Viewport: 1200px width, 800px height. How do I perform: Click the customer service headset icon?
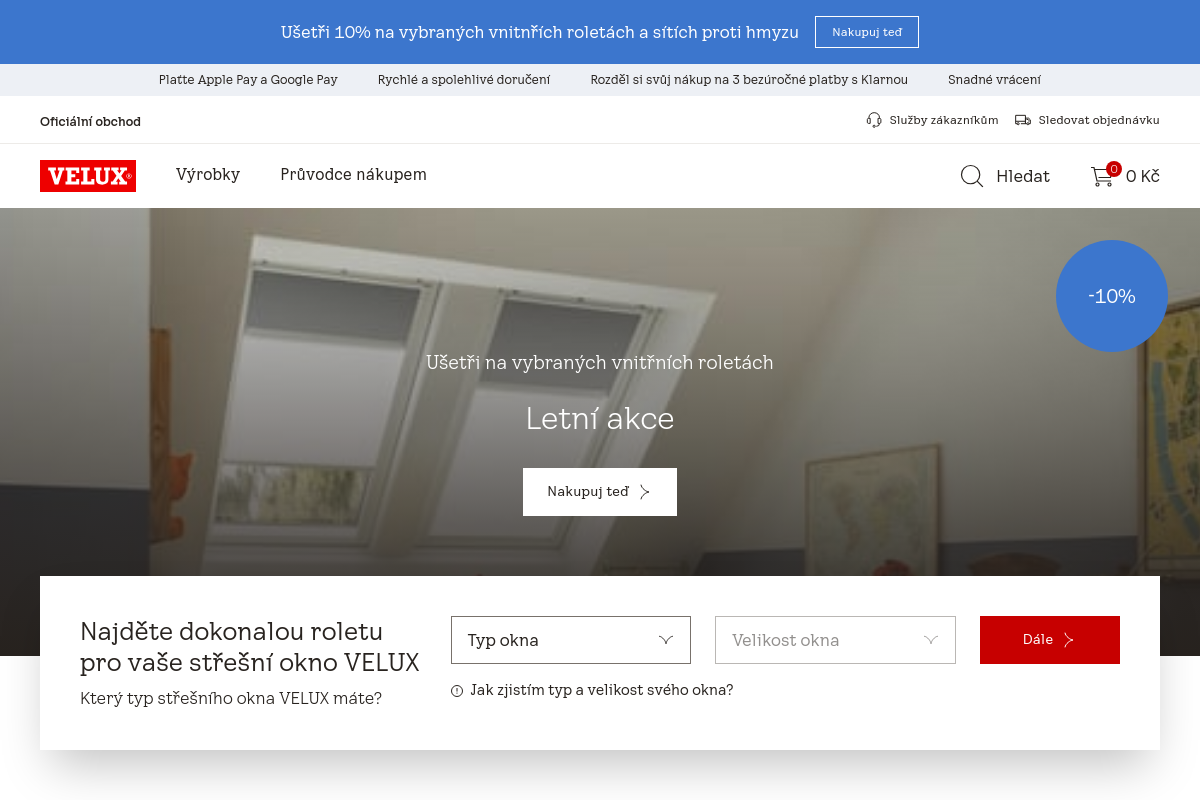tap(874, 120)
